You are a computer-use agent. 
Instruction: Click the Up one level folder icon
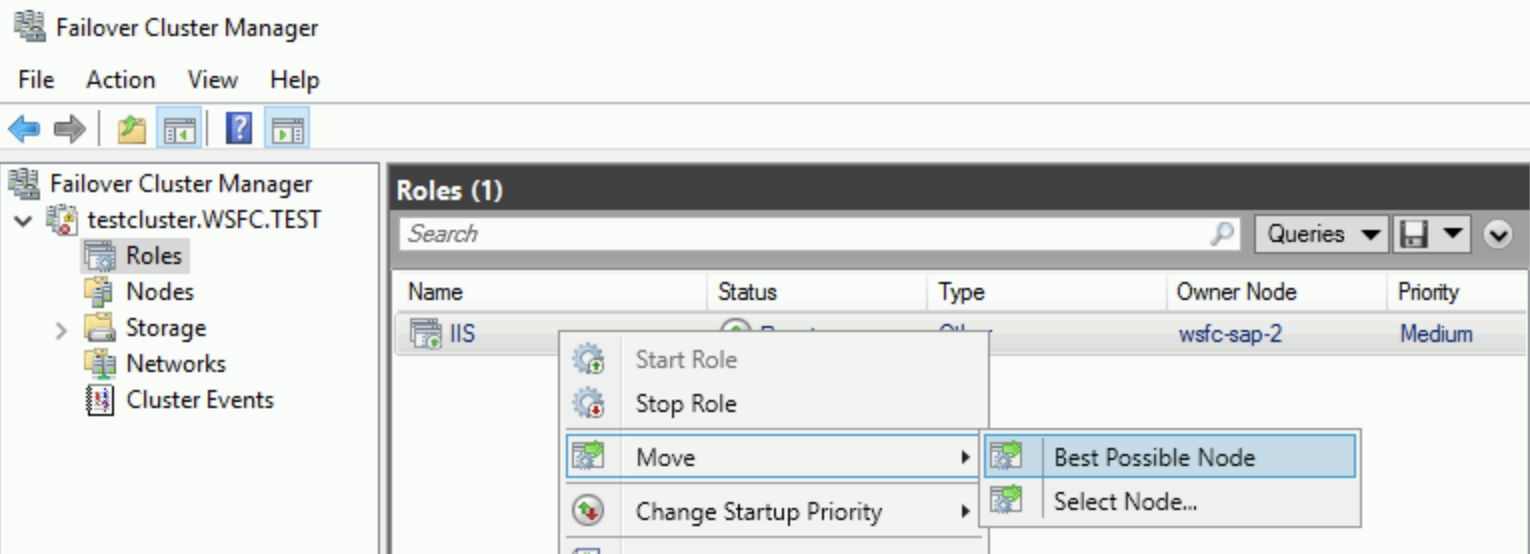(x=132, y=129)
